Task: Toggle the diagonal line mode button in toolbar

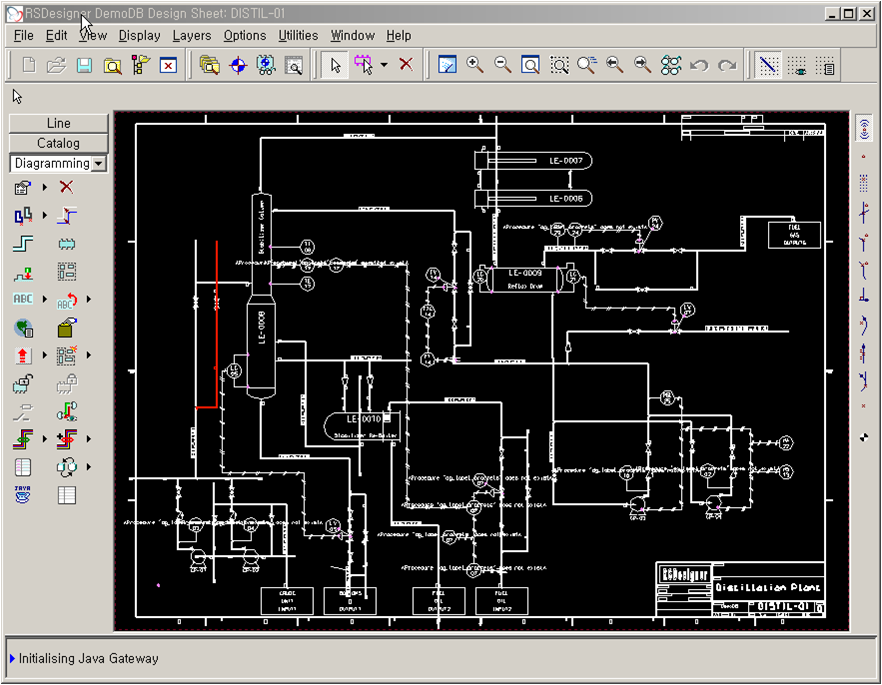Action: tap(768, 65)
